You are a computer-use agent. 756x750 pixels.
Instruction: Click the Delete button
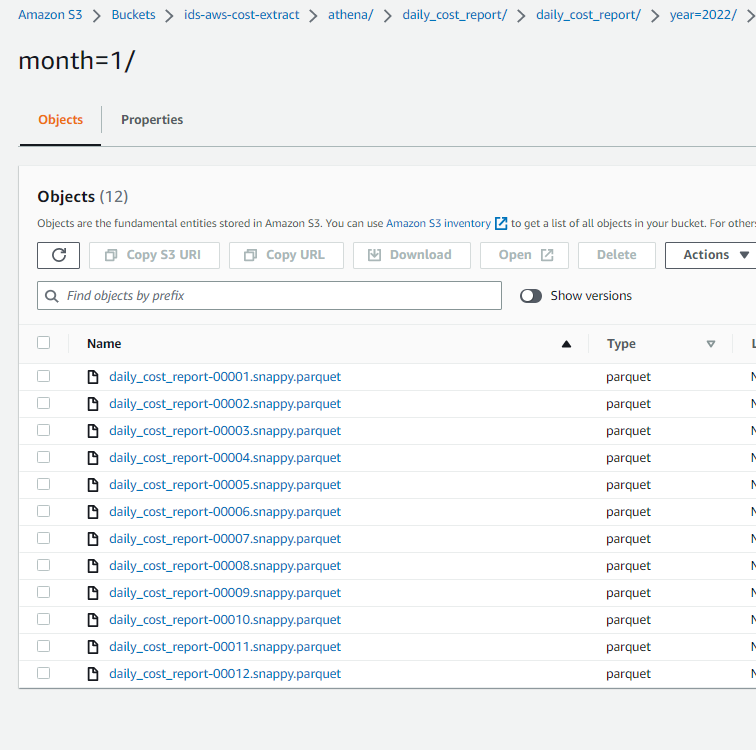(617, 255)
